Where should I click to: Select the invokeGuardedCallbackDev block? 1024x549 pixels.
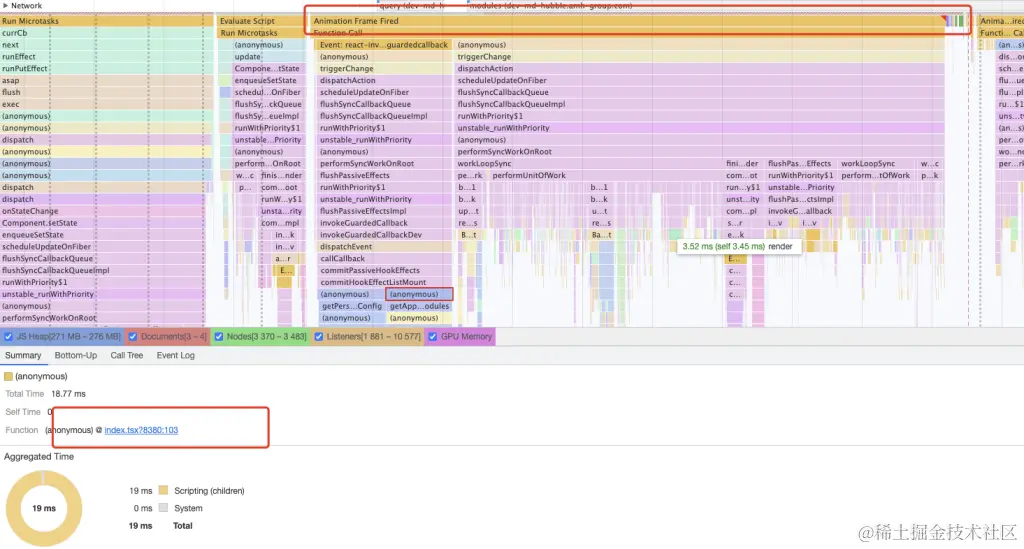(x=383, y=235)
